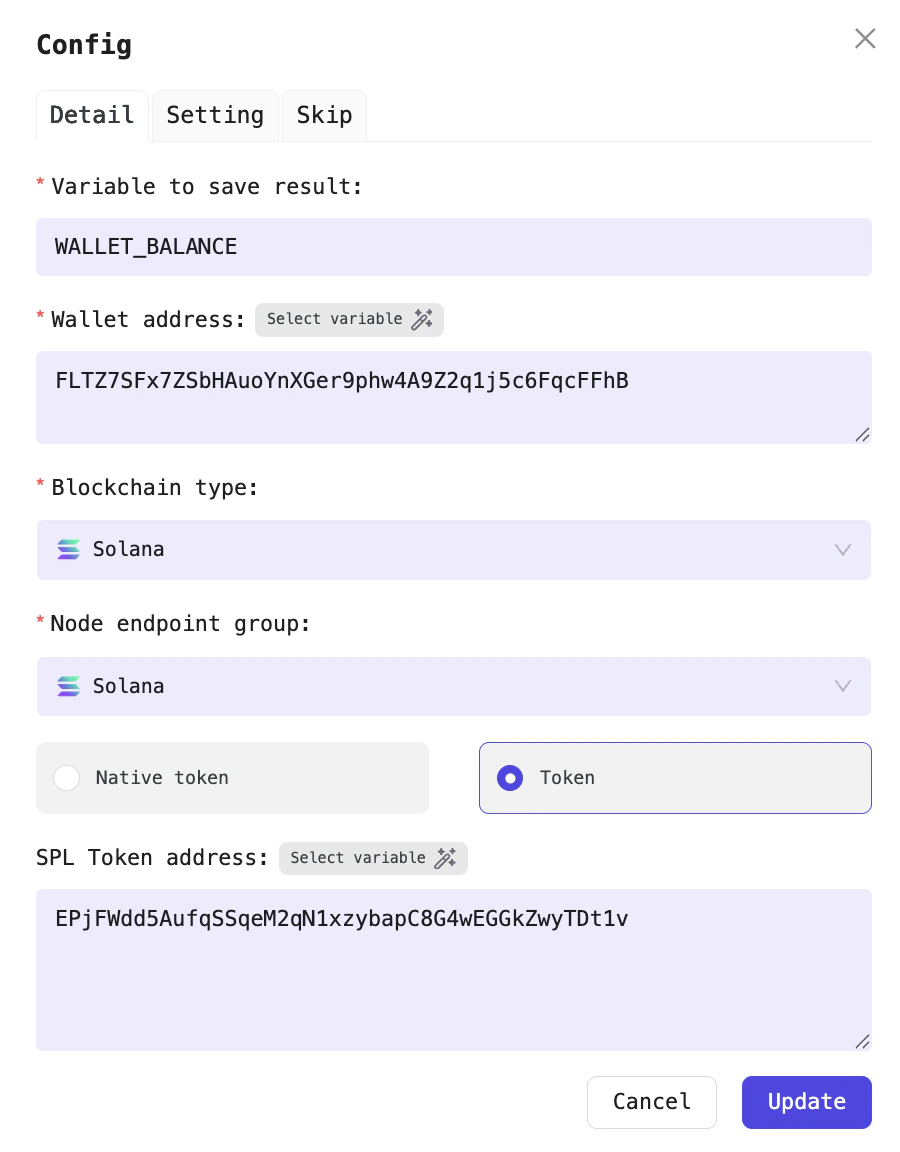Click the WALLET_BALANCE variable input field
The image size is (900, 1152).
tap(454, 247)
